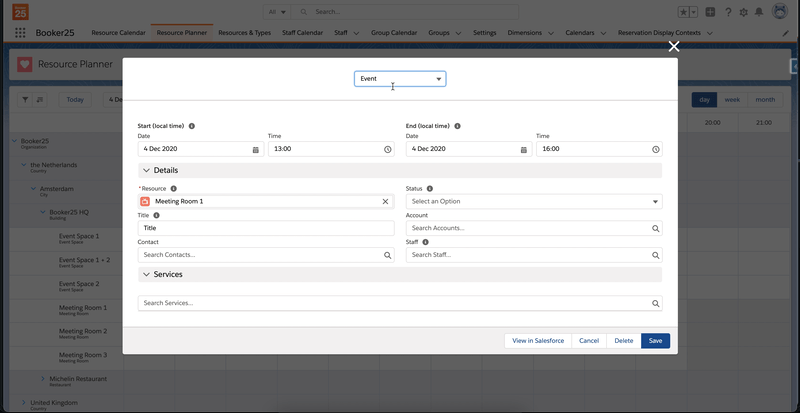Save the reservation

pyautogui.click(x=655, y=340)
